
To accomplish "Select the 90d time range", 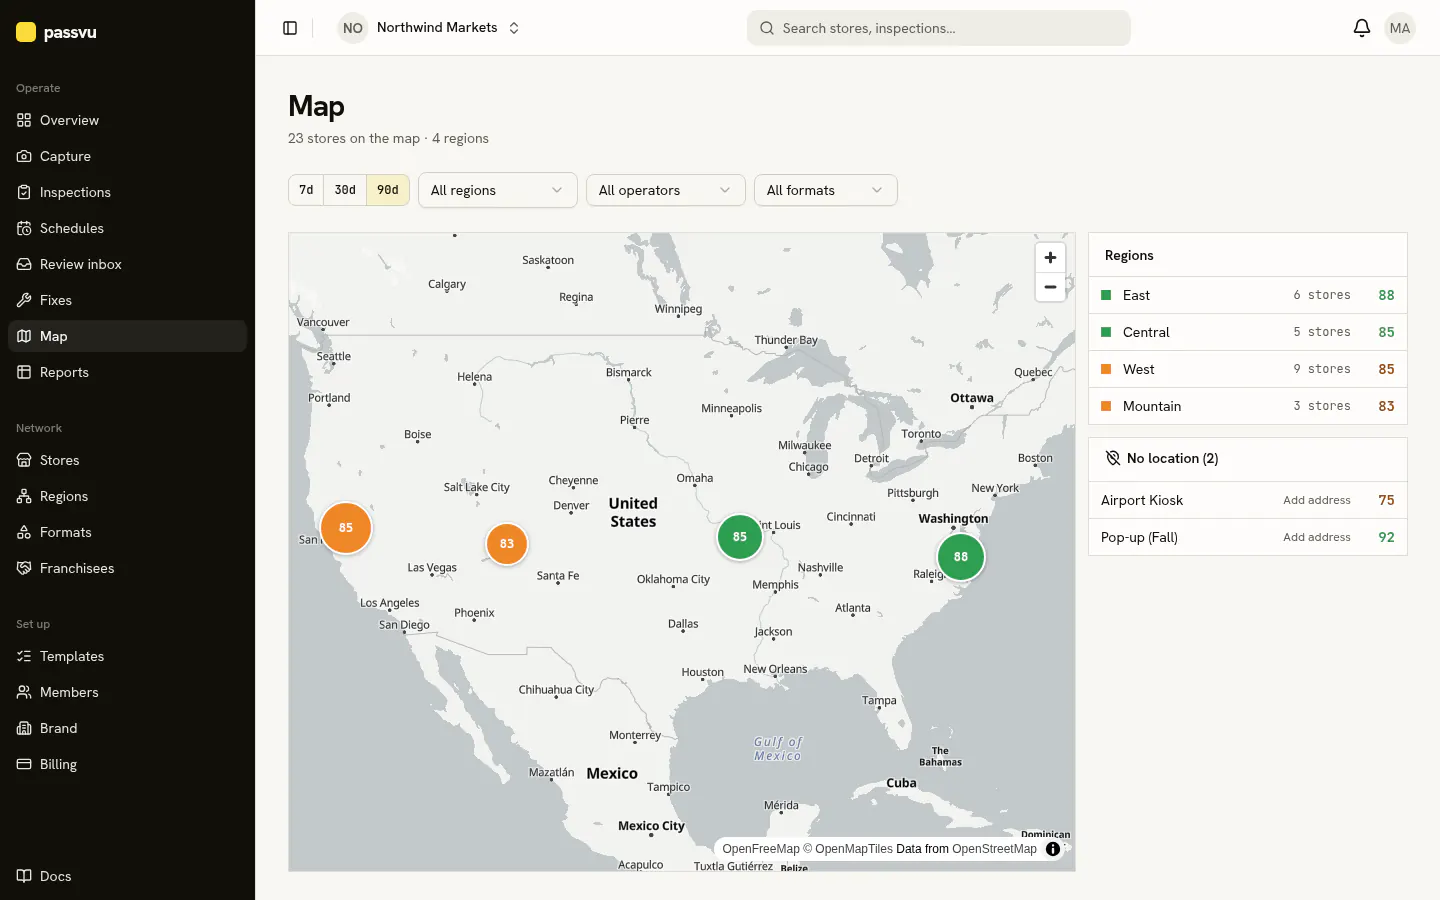I will [x=388, y=190].
